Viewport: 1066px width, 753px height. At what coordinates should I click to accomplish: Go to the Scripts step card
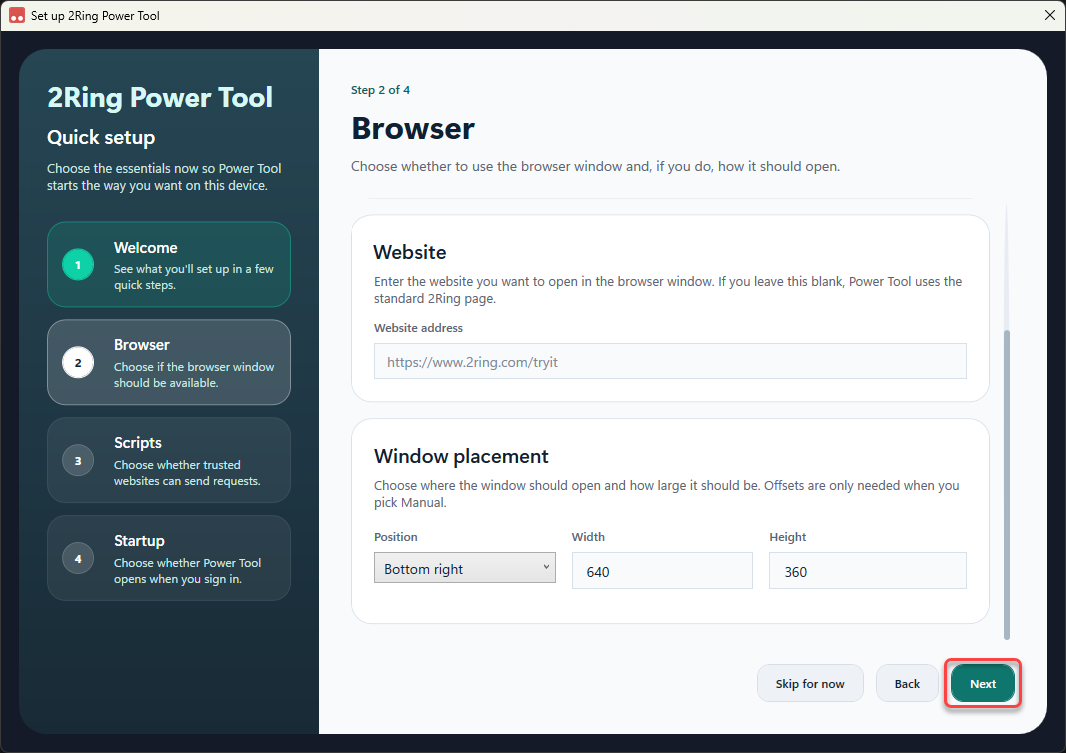tap(169, 460)
